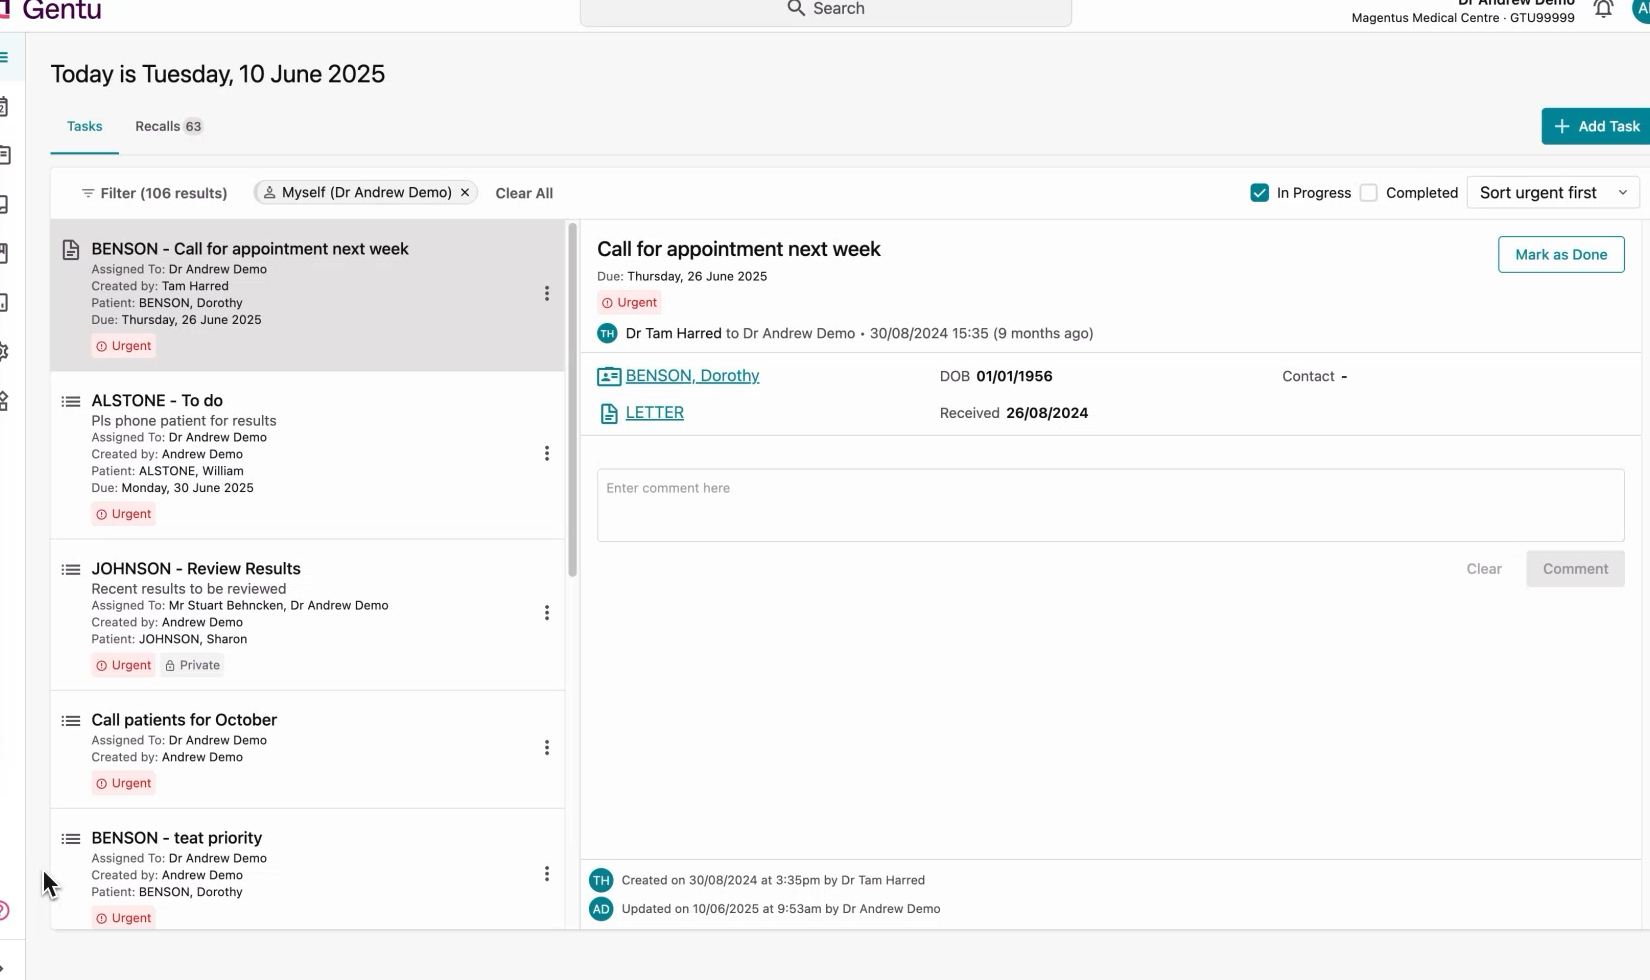Screen dimensions: 1650x980
Task: Click the Comment button
Action: 1575,569
